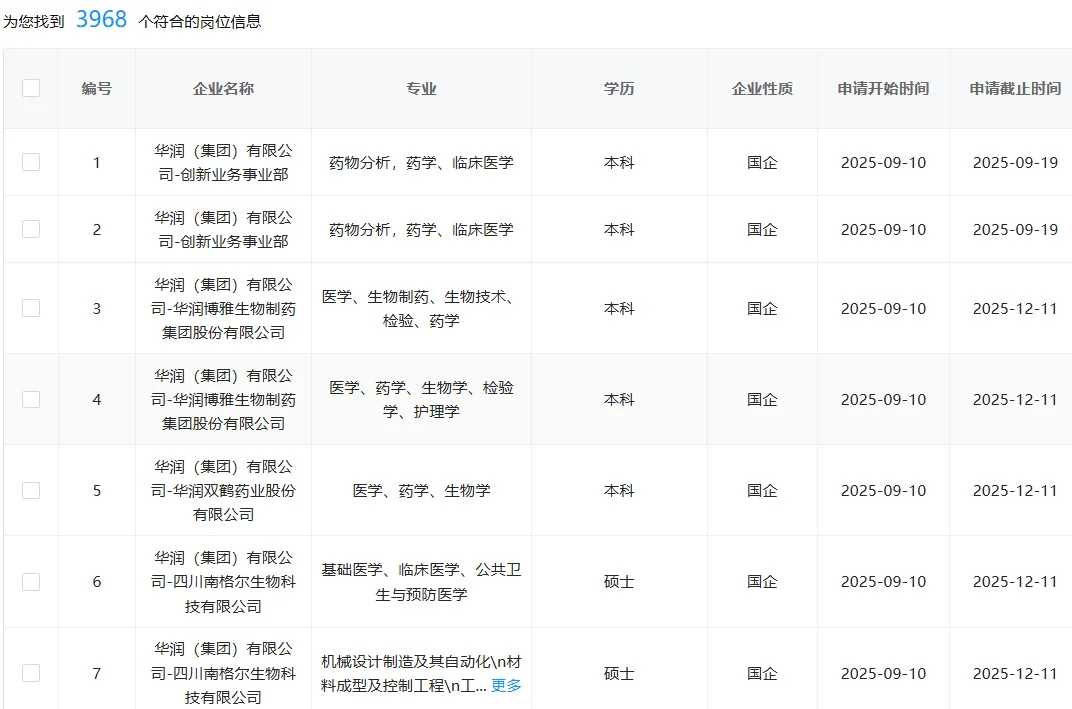Check the box for row number 2
This screenshot has height=709, width=1072.
pyautogui.click(x=31, y=229)
